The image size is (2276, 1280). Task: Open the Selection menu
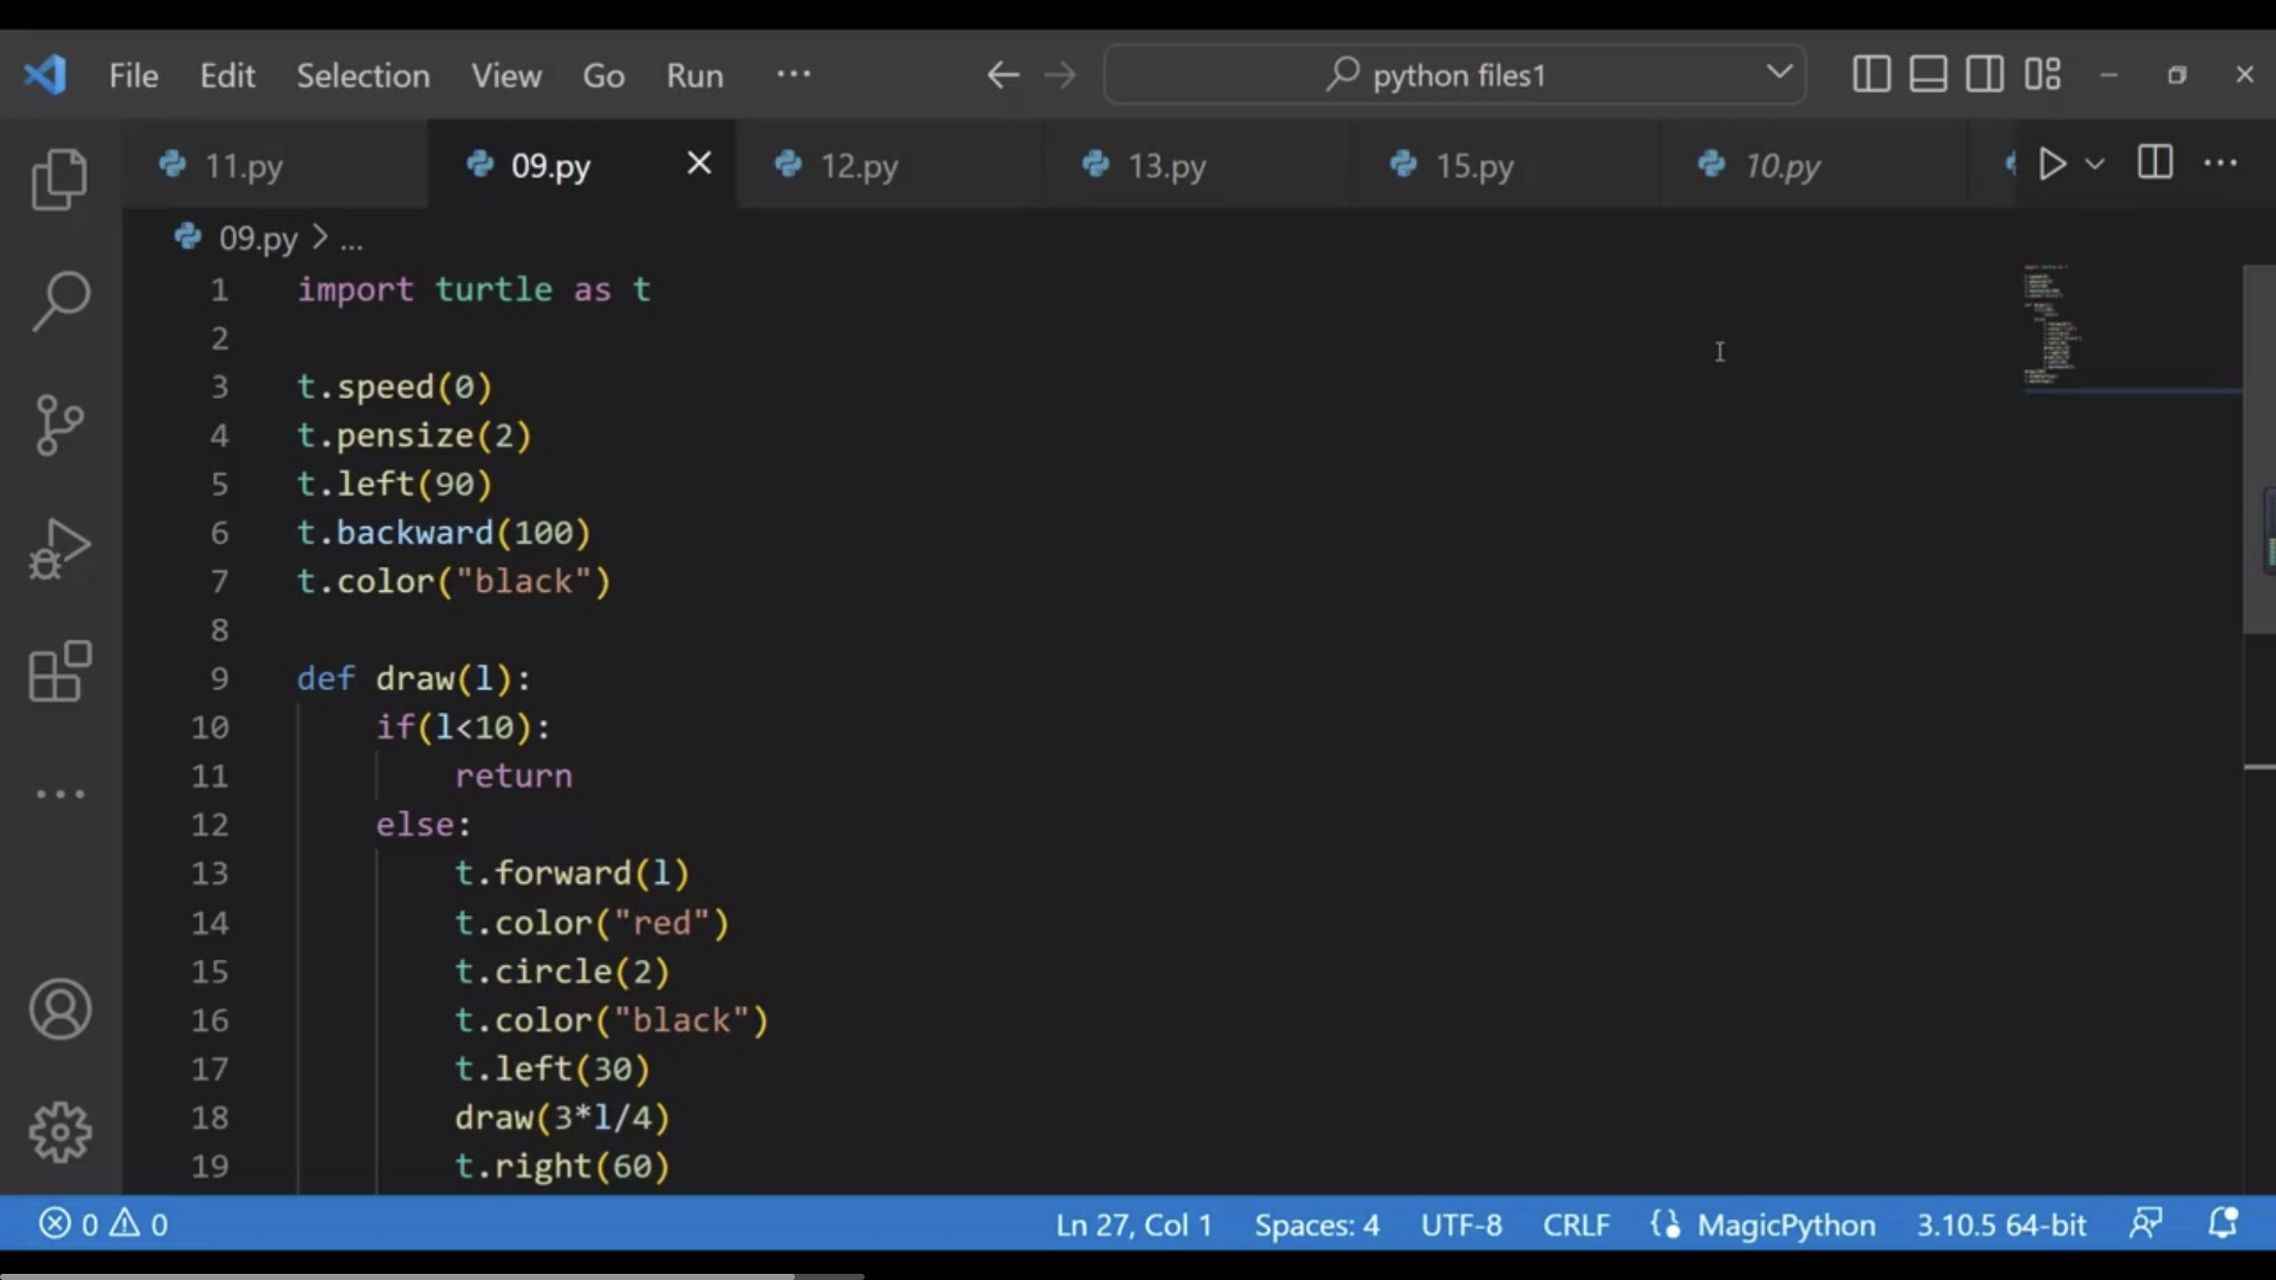click(363, 76)
